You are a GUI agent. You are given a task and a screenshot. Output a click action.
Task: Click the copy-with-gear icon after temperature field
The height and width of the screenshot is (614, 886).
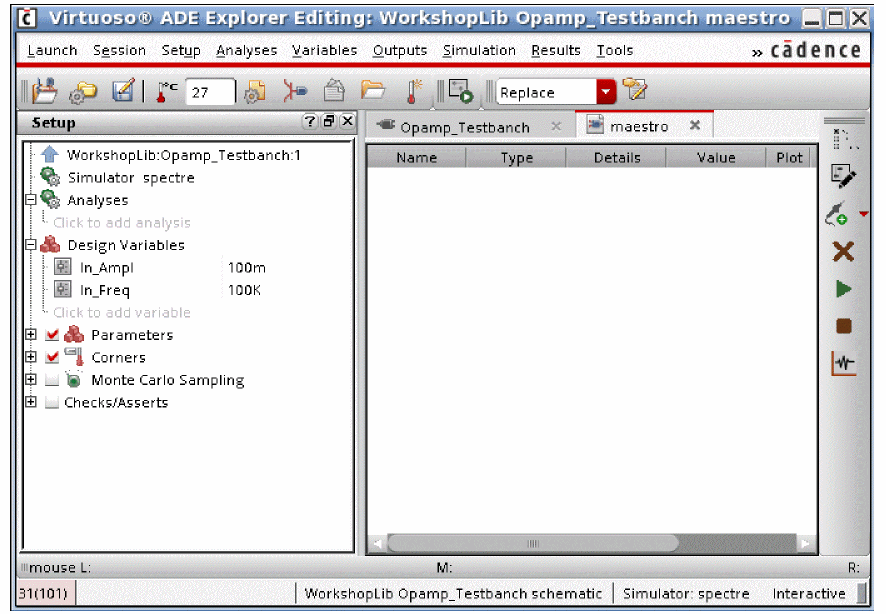(x=255, y=92)
